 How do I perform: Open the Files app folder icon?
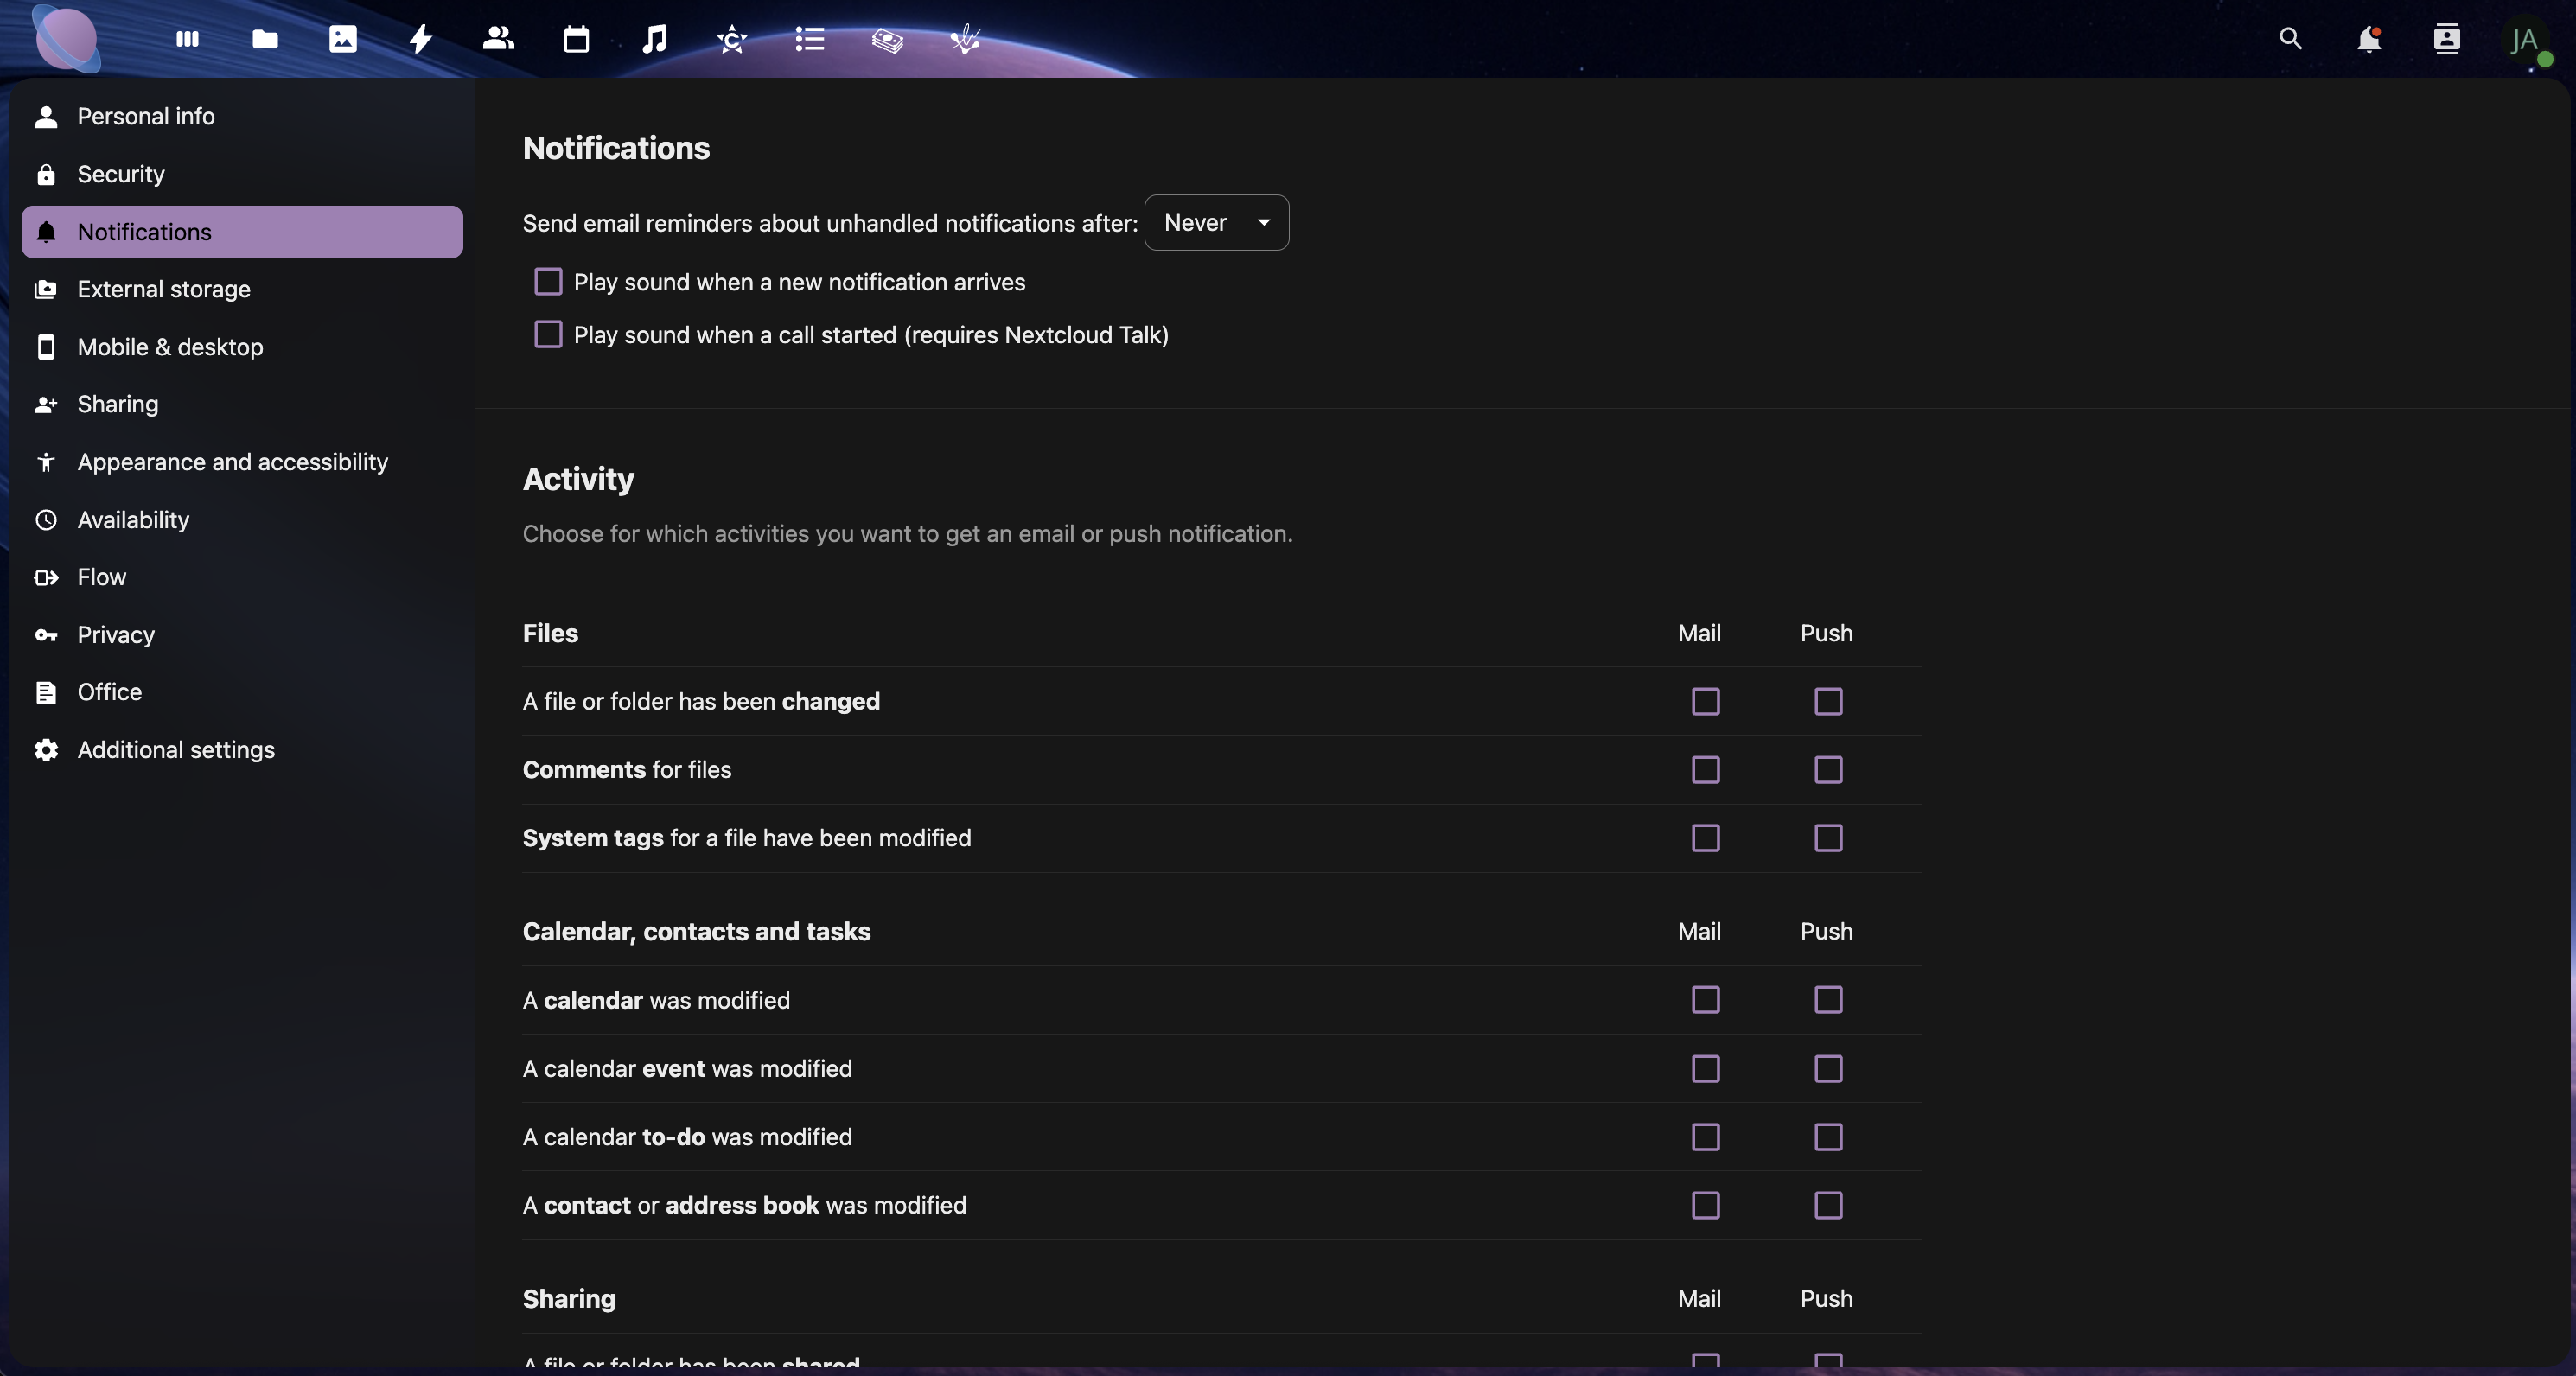click(265, 40)
